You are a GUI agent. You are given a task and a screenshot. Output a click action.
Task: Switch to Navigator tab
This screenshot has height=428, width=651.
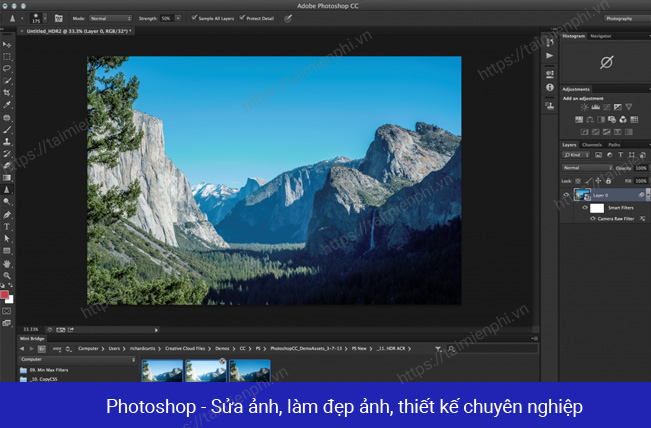click(x=601, y=36)
